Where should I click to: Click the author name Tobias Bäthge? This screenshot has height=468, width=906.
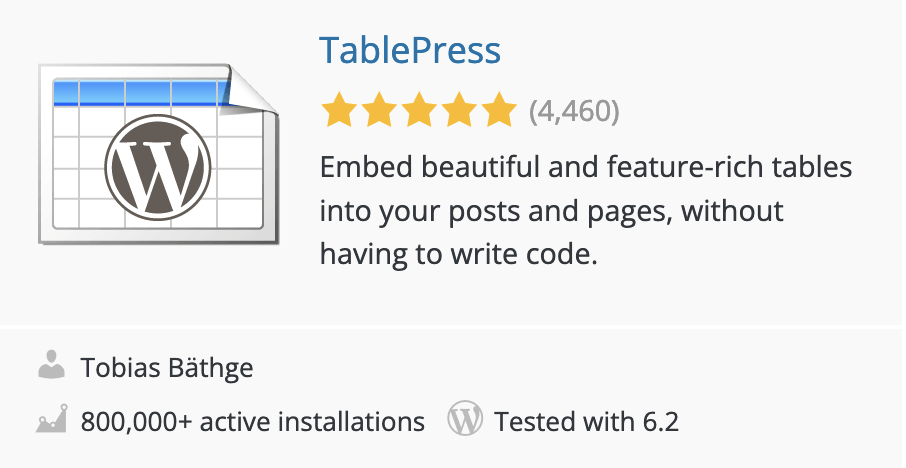[167, 368]
